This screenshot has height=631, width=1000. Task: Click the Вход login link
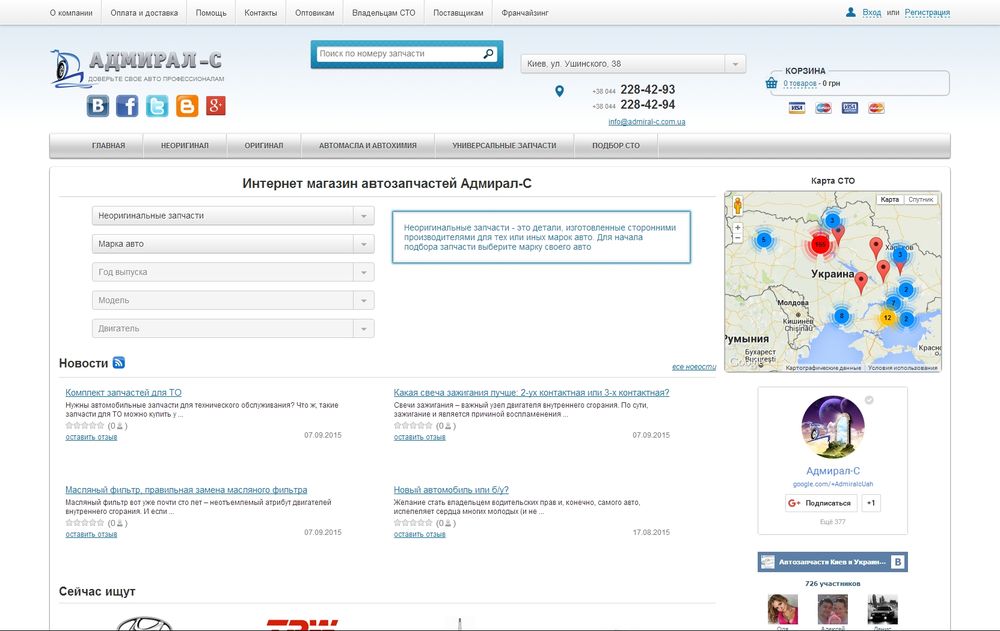pyautogui.click(x=871, y=13)
